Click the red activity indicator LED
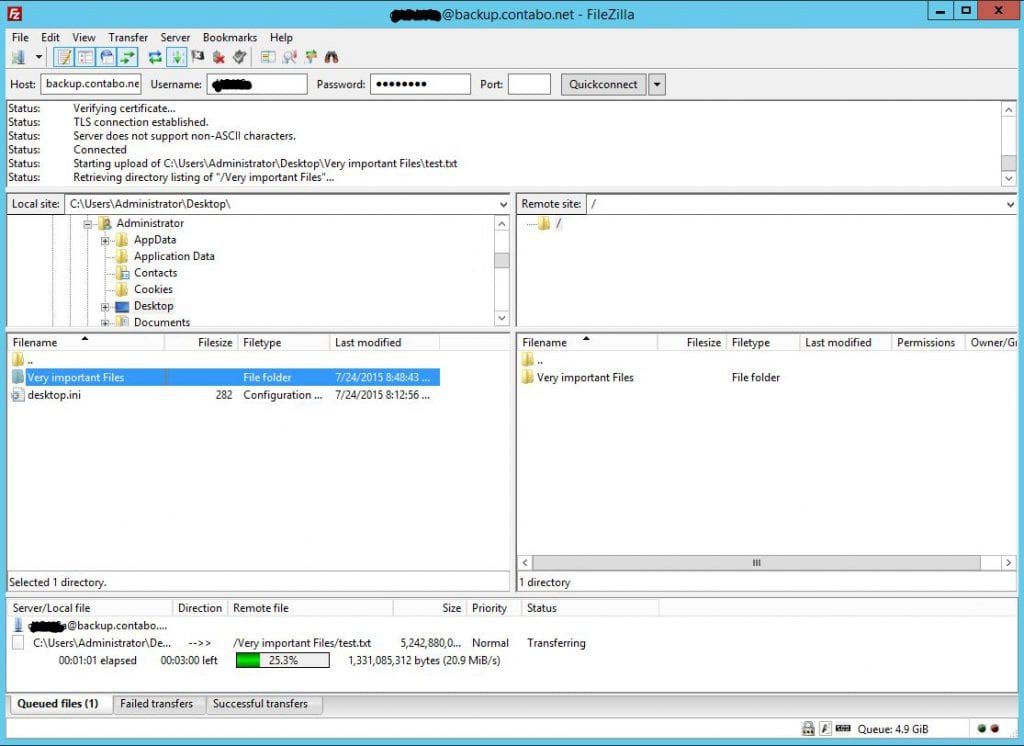Viewport: 1024px width, 746px height. coord(994,728)
